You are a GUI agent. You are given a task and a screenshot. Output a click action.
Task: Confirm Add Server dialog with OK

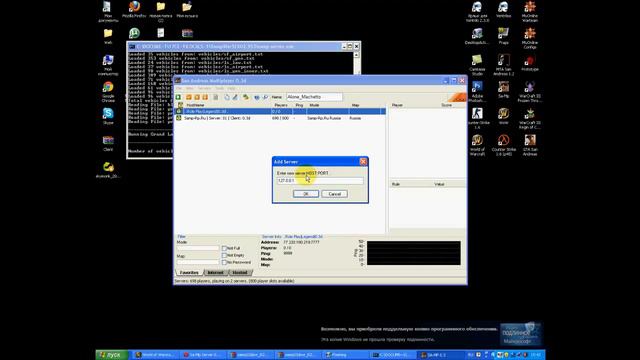tap(306, 194)
